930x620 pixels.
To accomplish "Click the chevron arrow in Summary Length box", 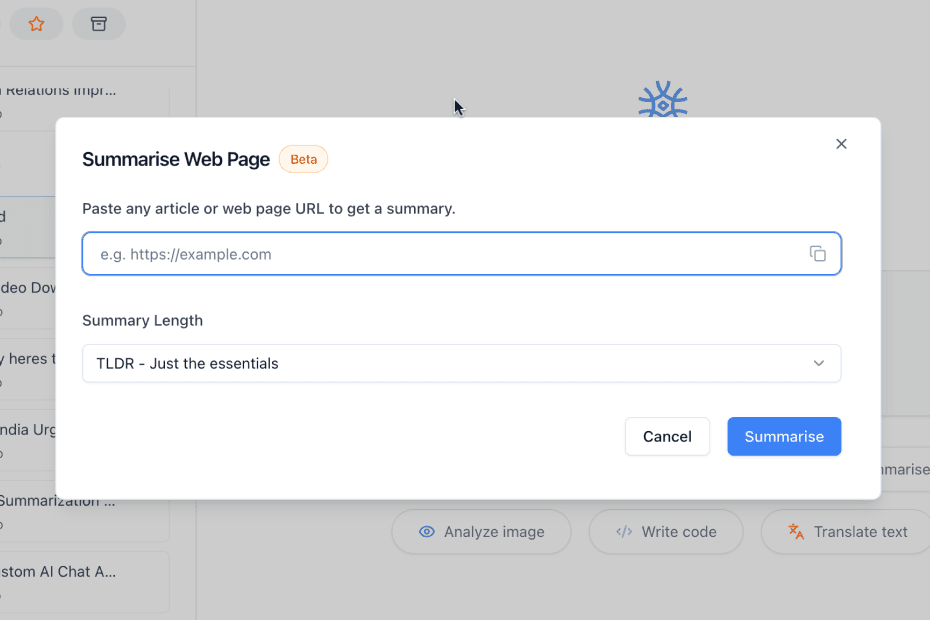I will [819, 363].
